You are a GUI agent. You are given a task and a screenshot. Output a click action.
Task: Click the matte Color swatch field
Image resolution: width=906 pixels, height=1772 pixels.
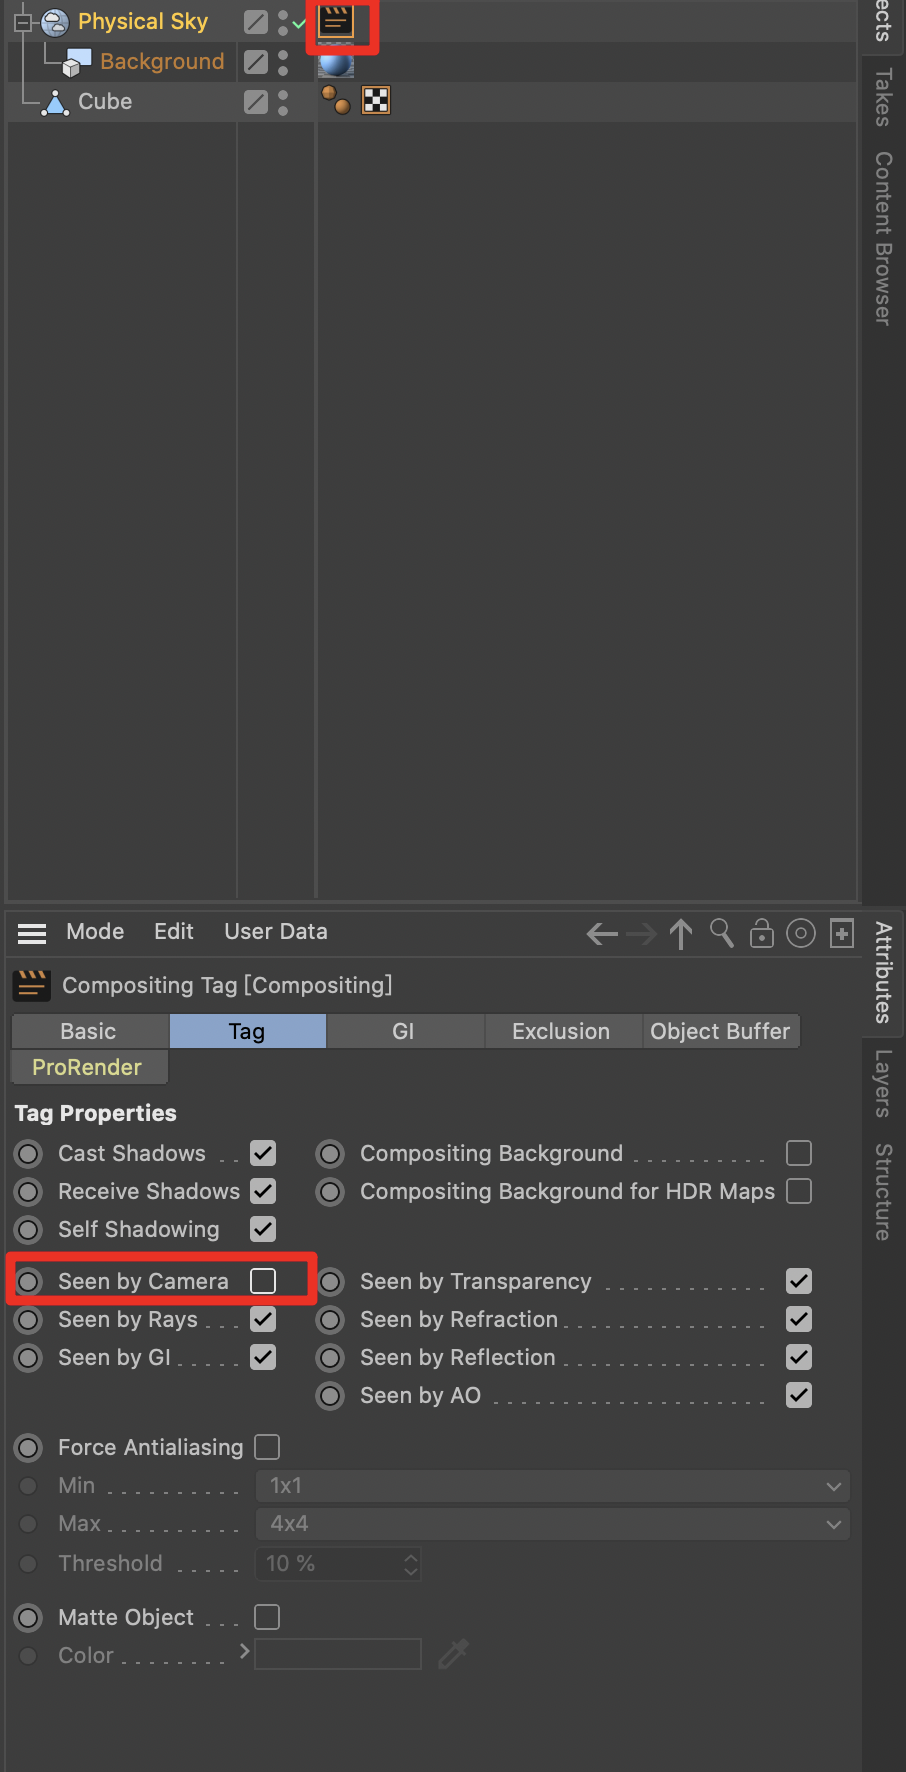click(338, 1654)
